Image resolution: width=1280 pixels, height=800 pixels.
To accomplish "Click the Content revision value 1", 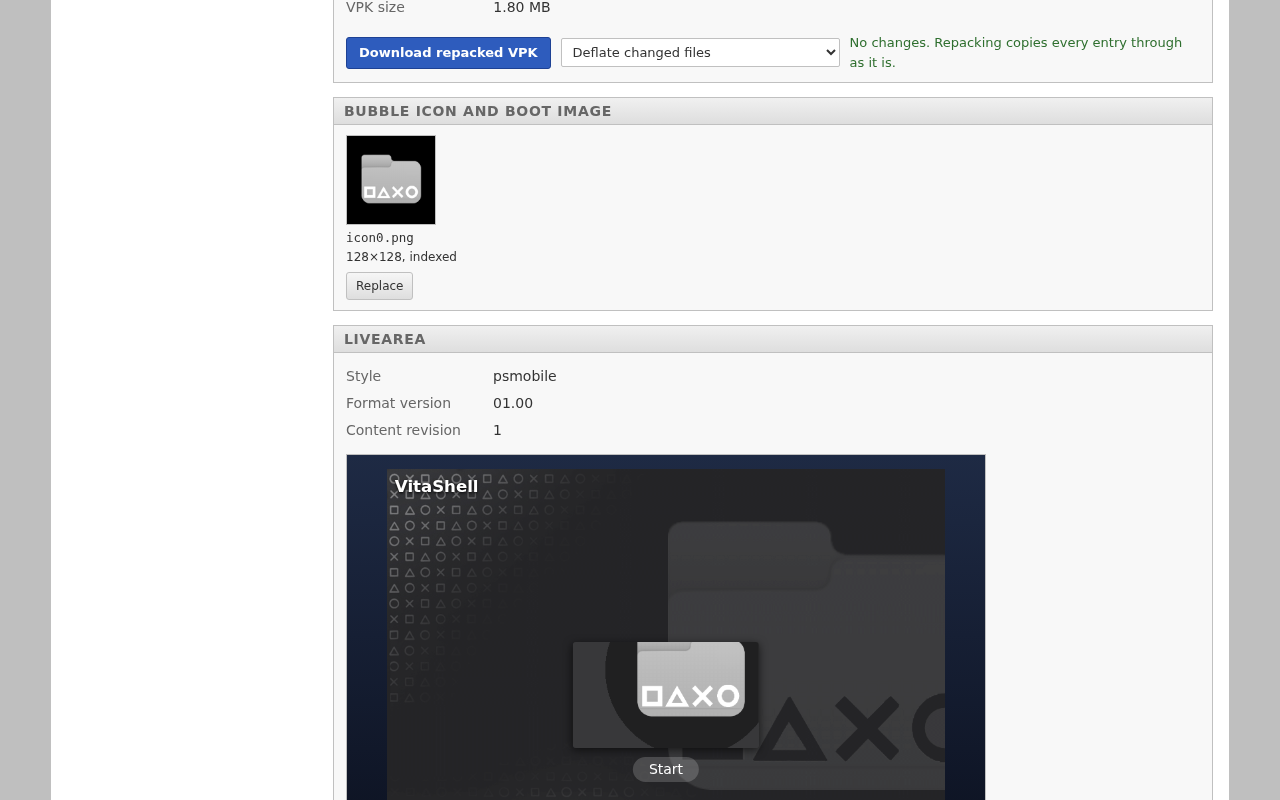I will pos(497,430).
